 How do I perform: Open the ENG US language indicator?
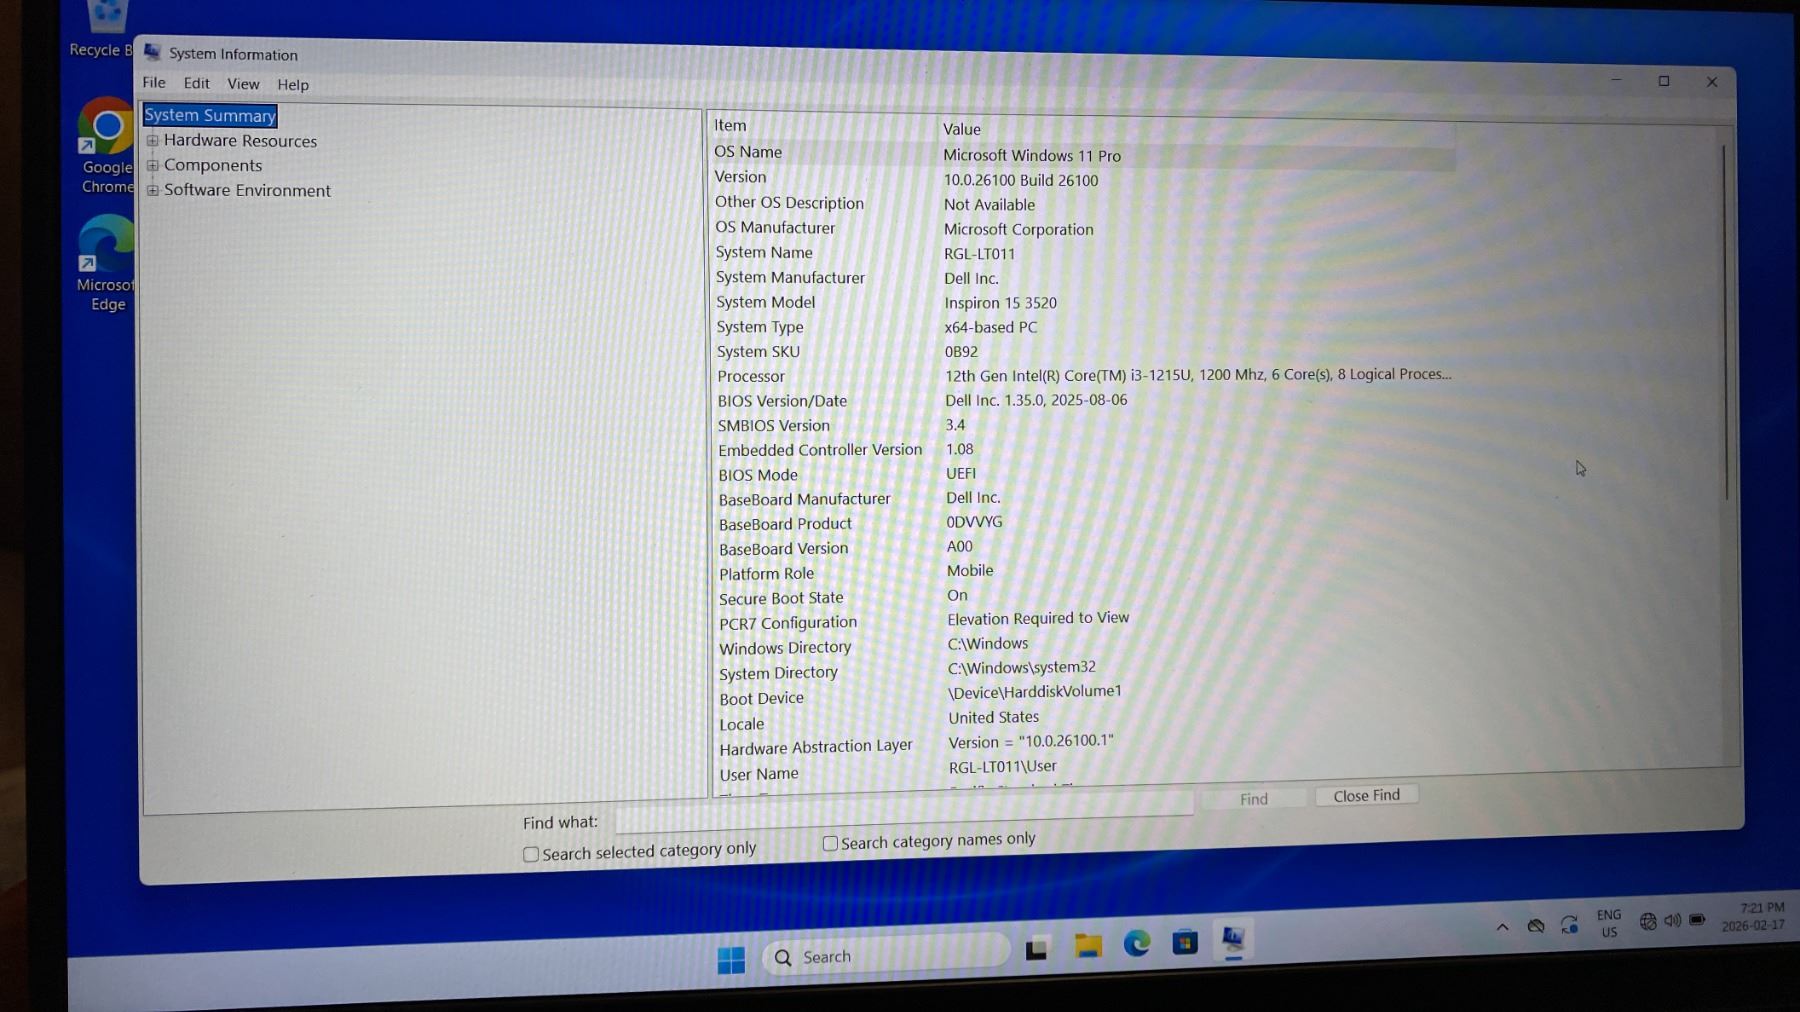(x=1609, y=923)
